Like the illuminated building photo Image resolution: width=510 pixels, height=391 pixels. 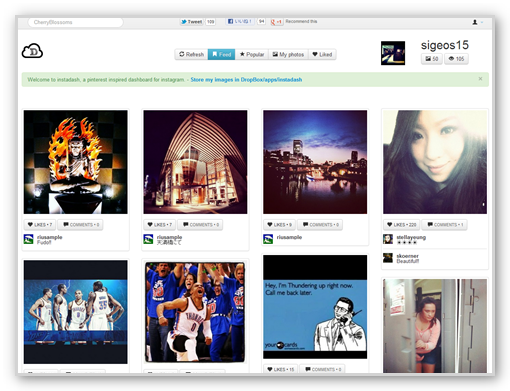[160, 225]
